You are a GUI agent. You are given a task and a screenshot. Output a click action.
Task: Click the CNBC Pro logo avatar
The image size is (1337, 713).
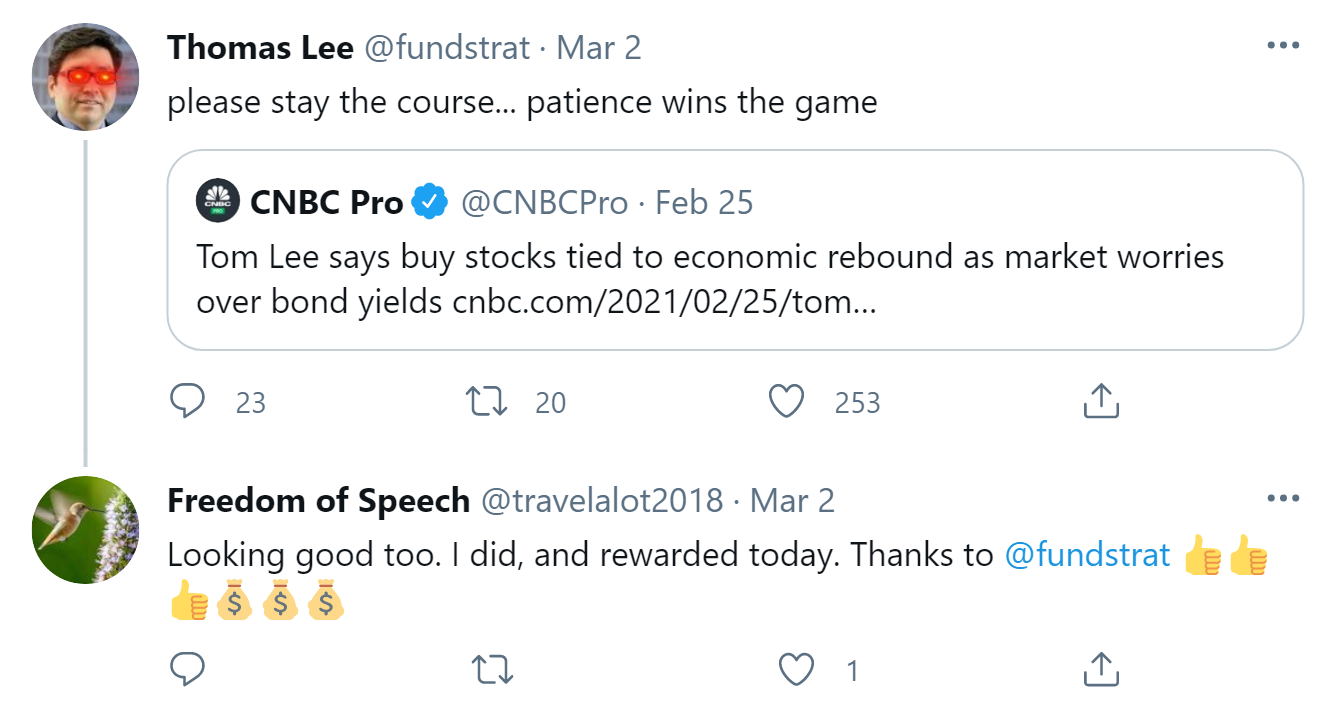tap(218, 202)
